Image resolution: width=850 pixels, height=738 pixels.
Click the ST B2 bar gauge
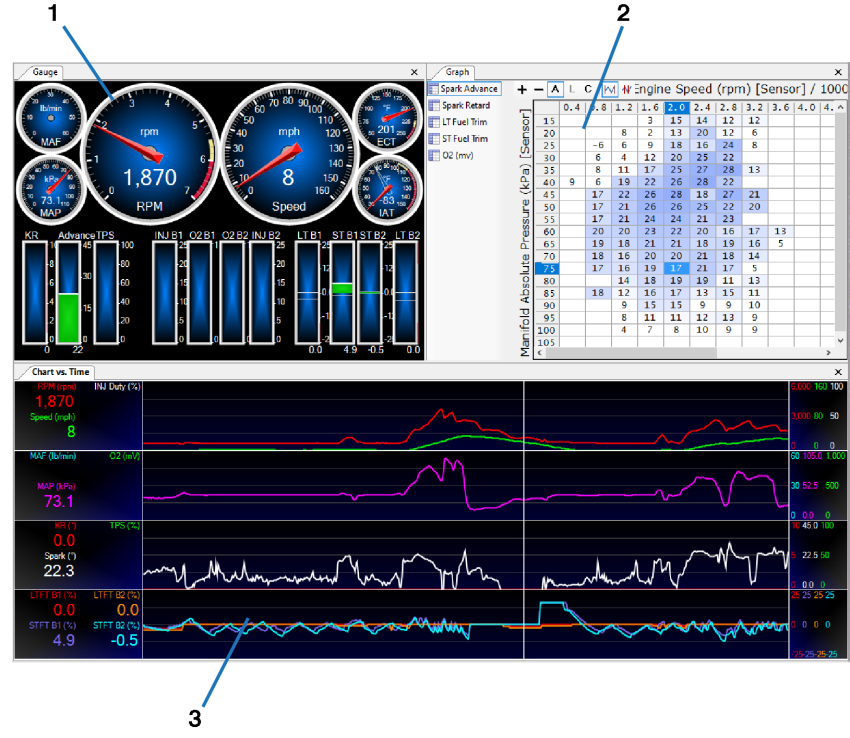pos(370,292)
